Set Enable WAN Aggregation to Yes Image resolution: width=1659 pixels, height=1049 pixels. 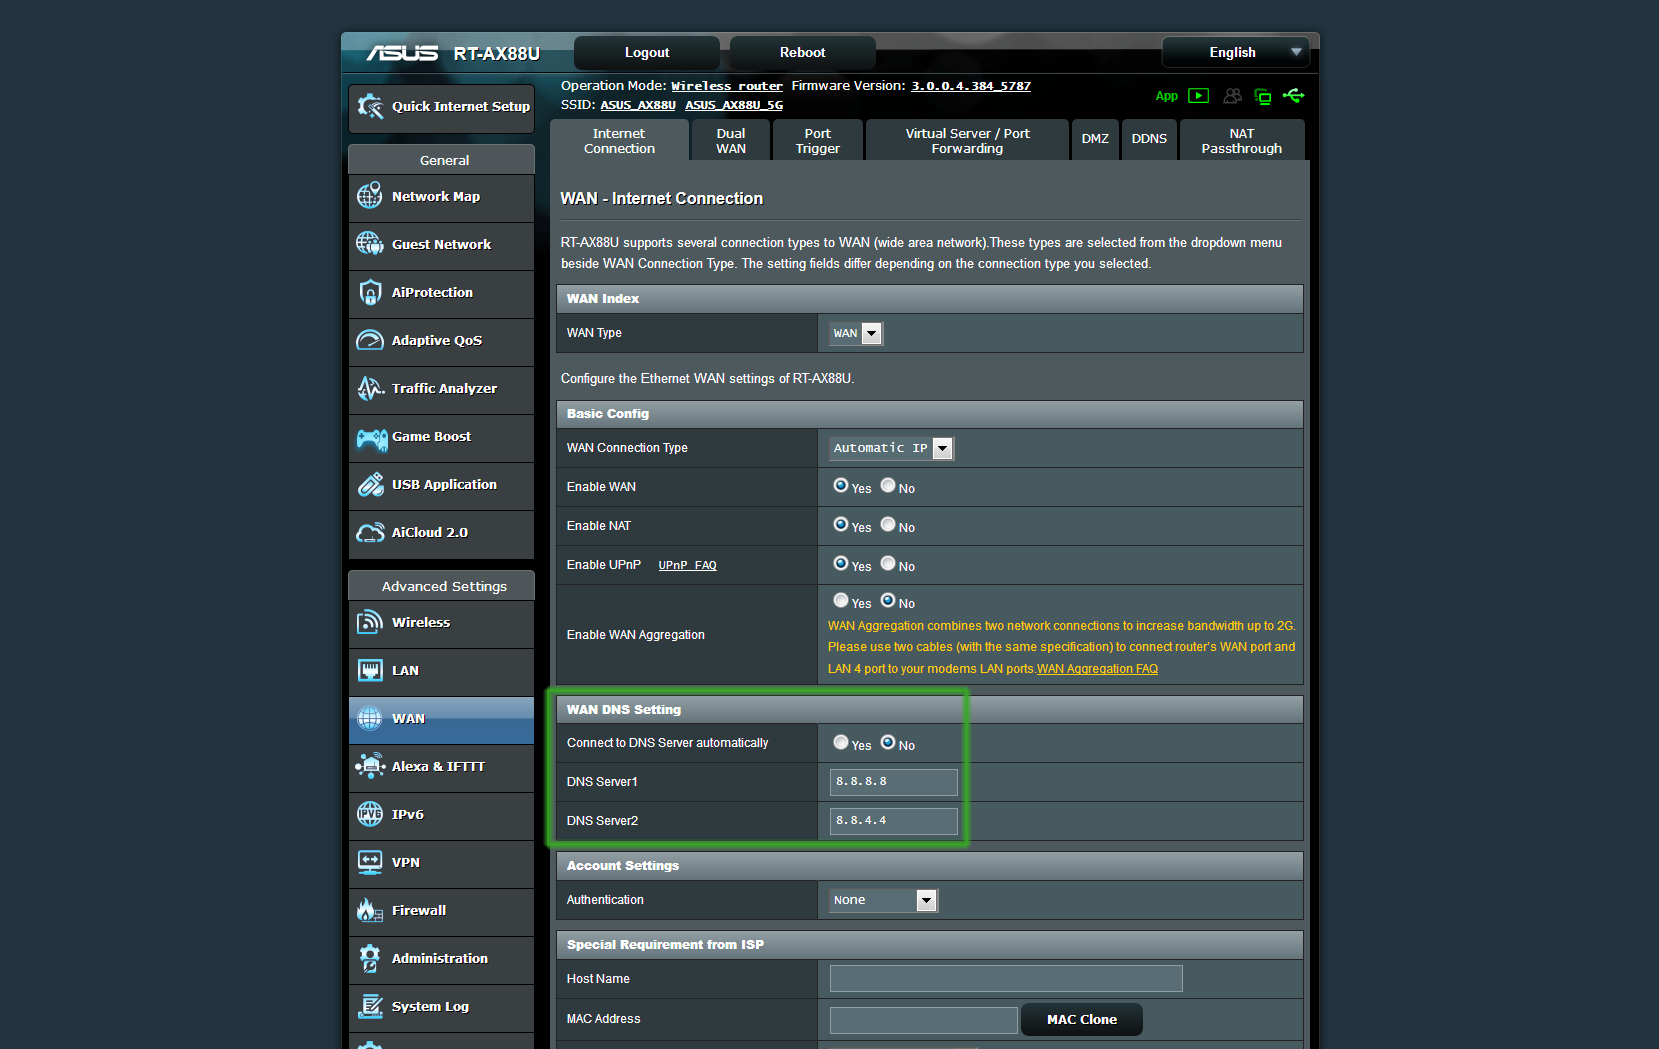[841, 600]
